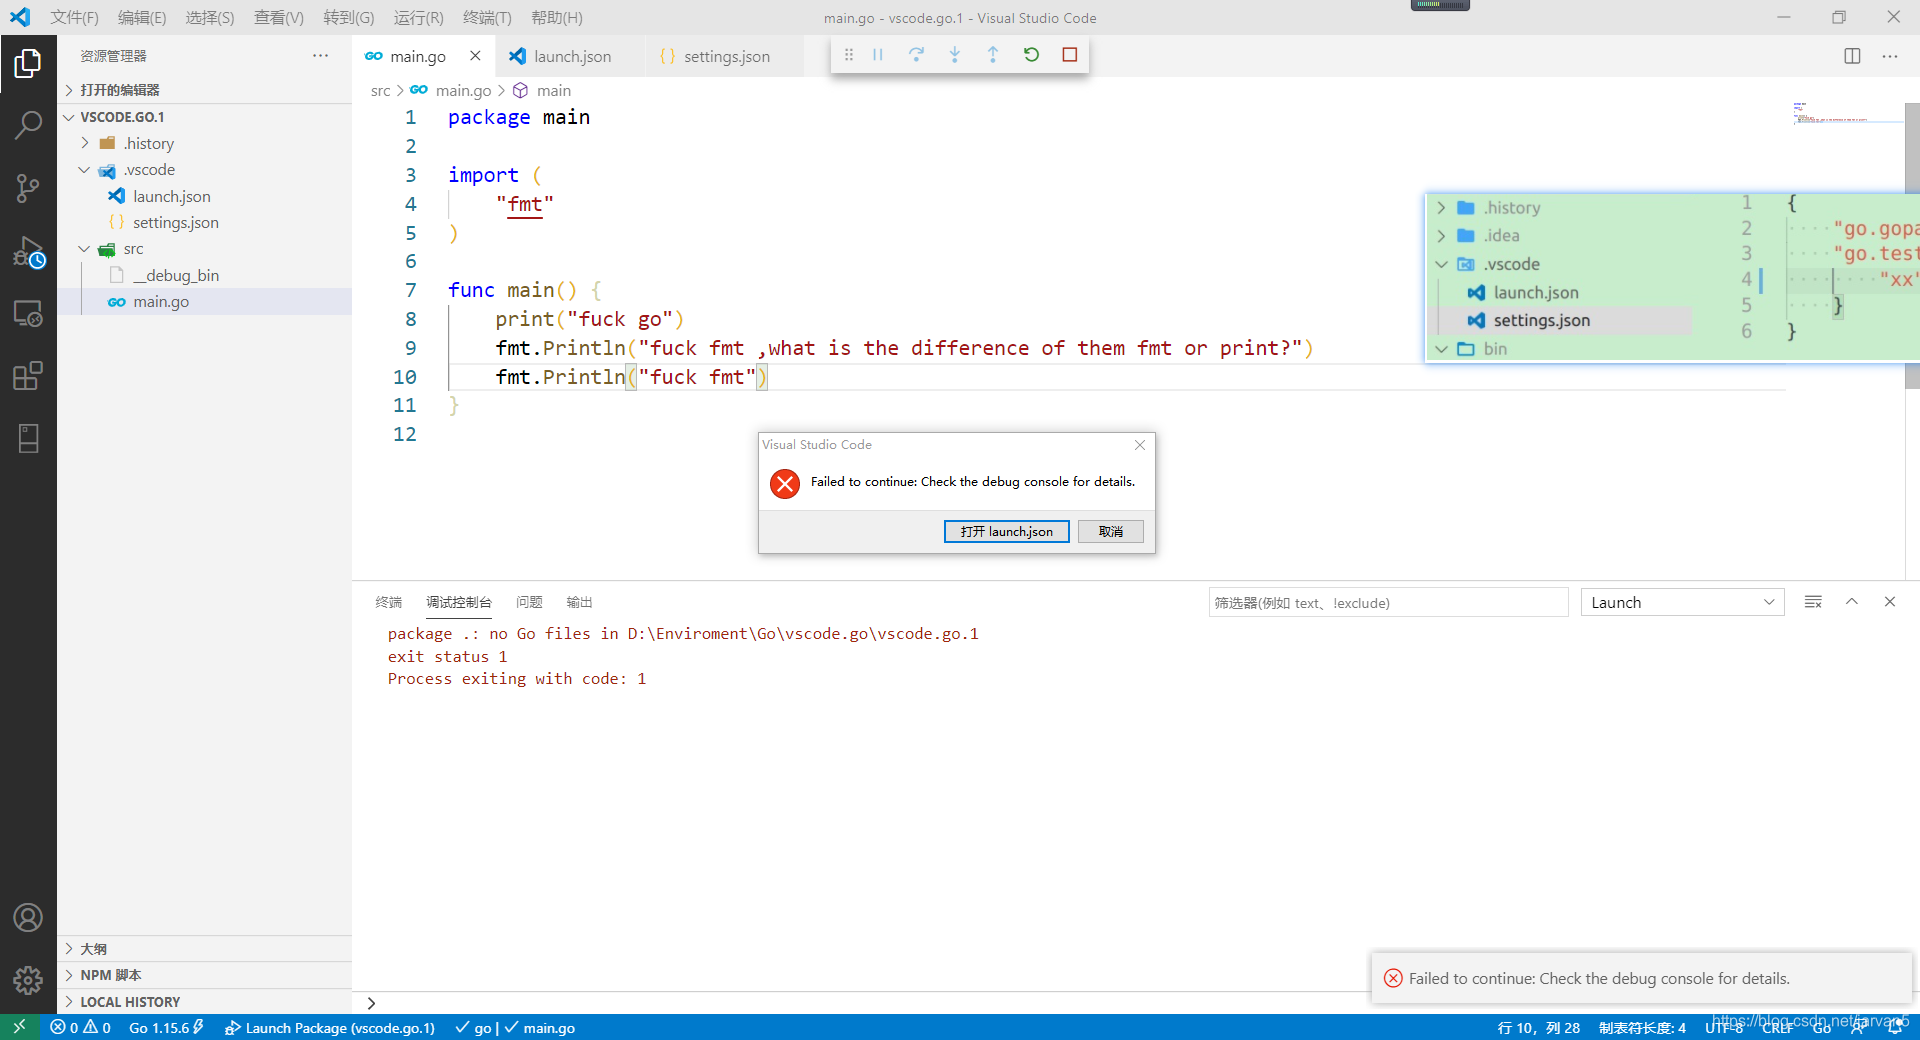Click the Restart debug session icon
Viewport: 1920px width, 1040px height.
coord(1031,55)
